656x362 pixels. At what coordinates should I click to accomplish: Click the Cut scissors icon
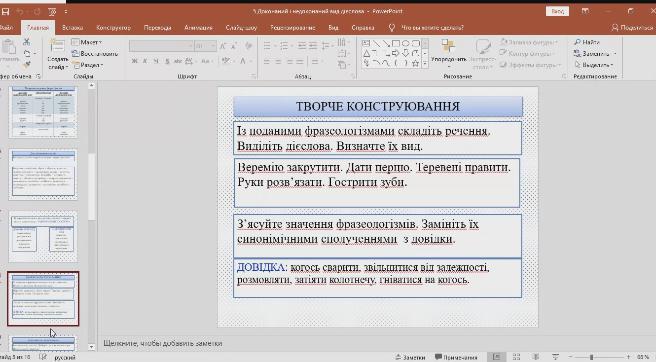[26, 42]
